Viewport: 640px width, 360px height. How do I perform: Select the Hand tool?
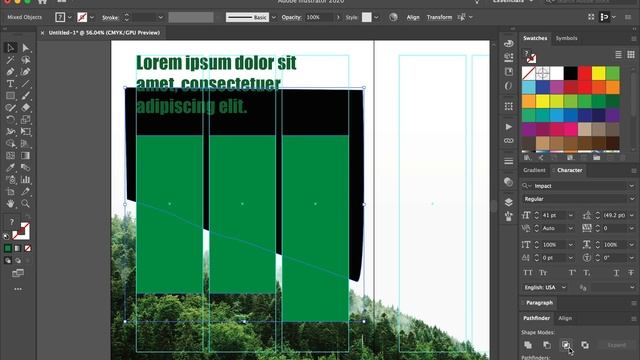pyautogui.click(x=10, y=203)
